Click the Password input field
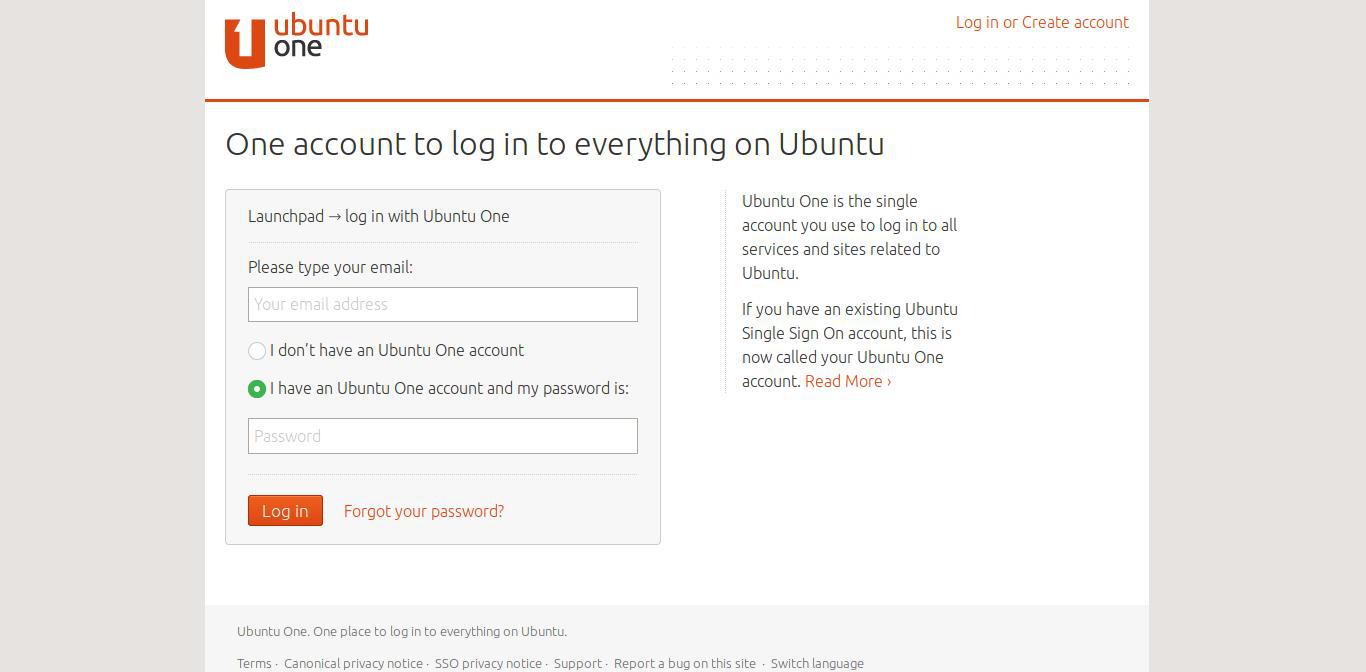The height and width of the screenshot is (672, 1366). (x=442, y=436)
